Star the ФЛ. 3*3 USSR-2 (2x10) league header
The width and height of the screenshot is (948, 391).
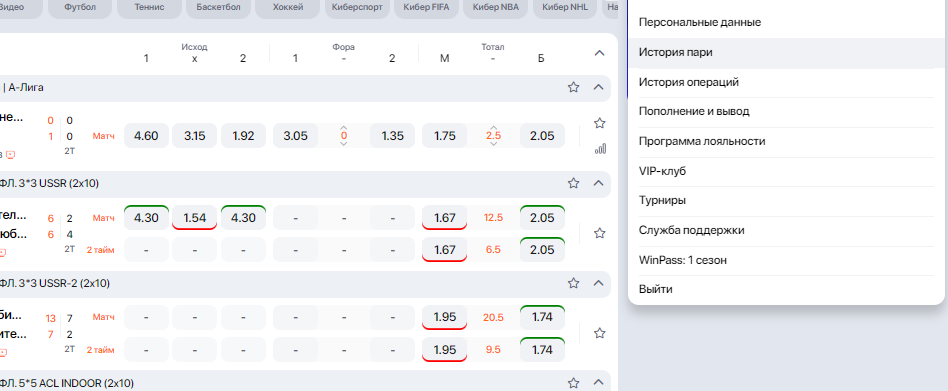click(x=573, y=283)
